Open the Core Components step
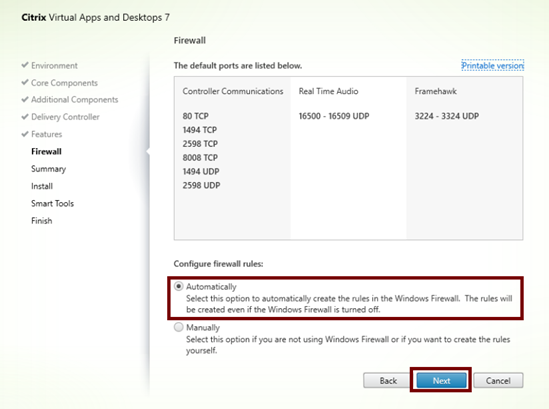549x409 pixels. coord(64,83)
